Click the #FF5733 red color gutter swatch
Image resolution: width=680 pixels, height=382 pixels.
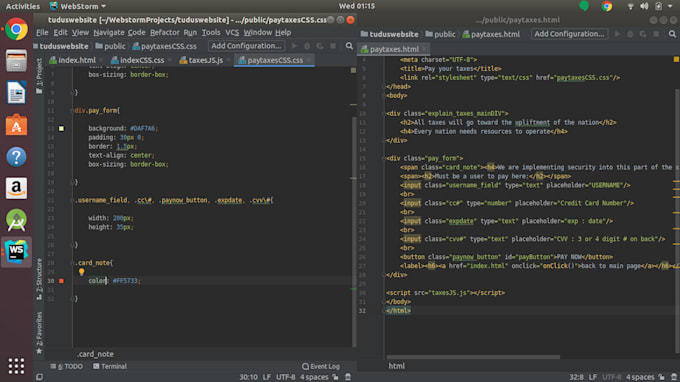(x=61, y=281)
